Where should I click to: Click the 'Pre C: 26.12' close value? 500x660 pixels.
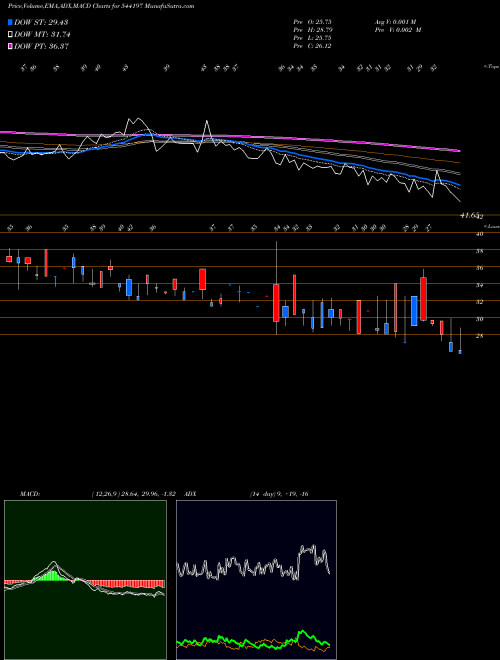coord(312,46)
